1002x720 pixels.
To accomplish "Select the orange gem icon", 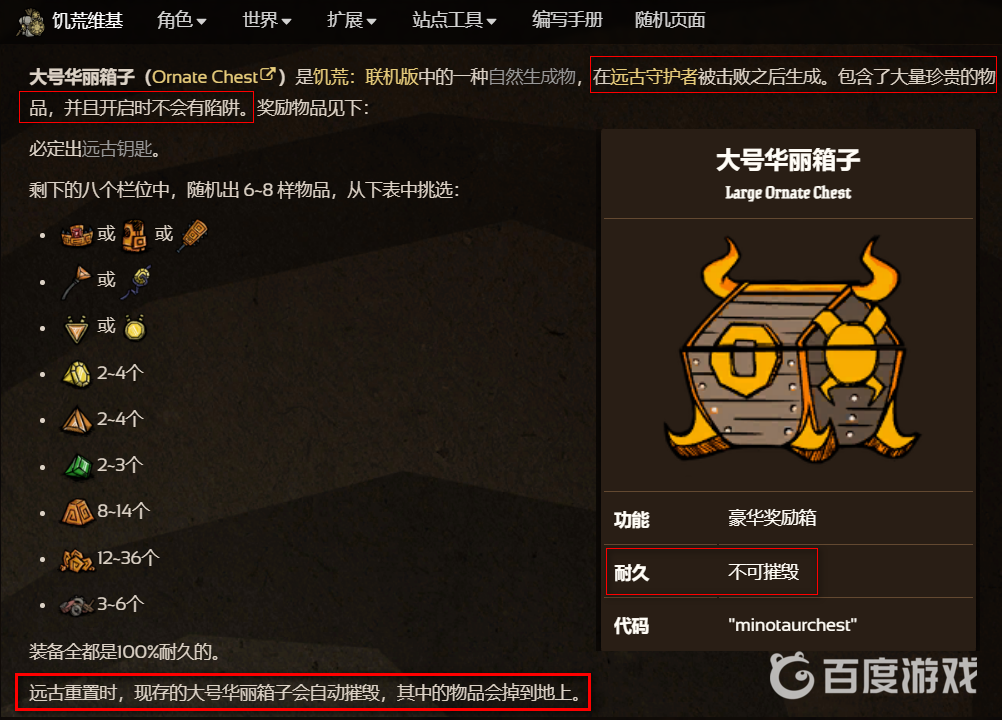I will coord(77,420).
